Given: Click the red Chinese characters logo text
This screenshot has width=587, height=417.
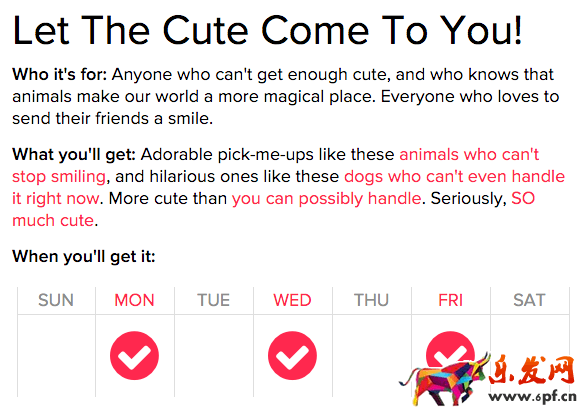Looking at the screenshot, I should [x=533, y=370].
